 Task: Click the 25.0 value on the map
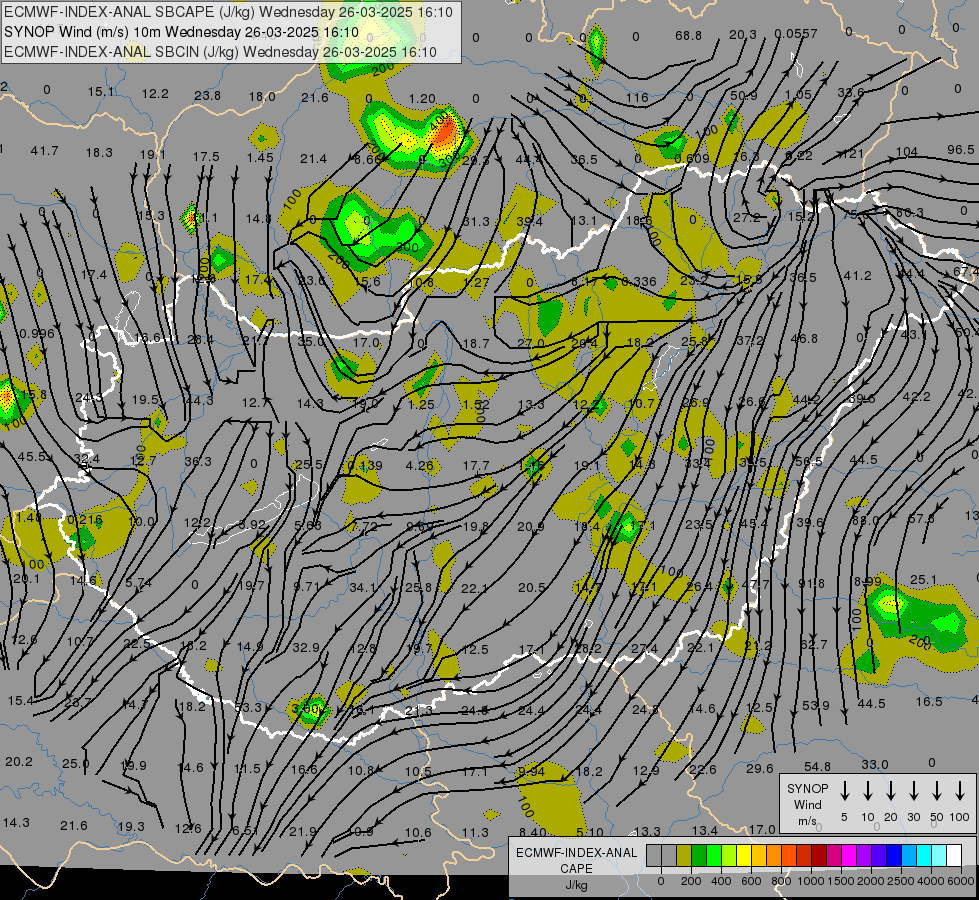[x=76, y=763]
